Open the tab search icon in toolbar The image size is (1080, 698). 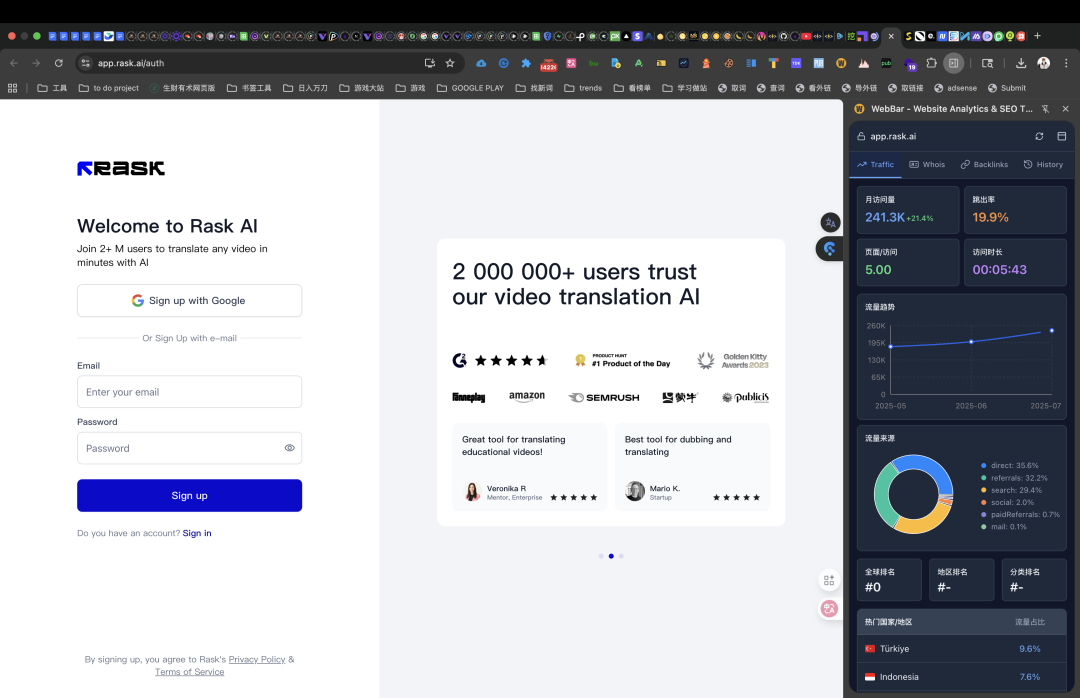[x=987, y=63]
